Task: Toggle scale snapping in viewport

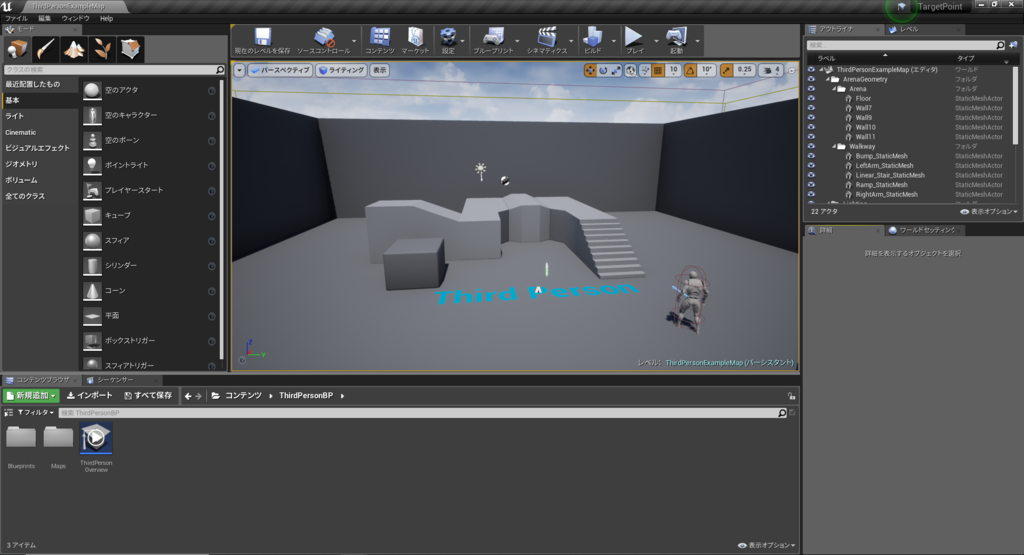Action: tap(726, 70)
